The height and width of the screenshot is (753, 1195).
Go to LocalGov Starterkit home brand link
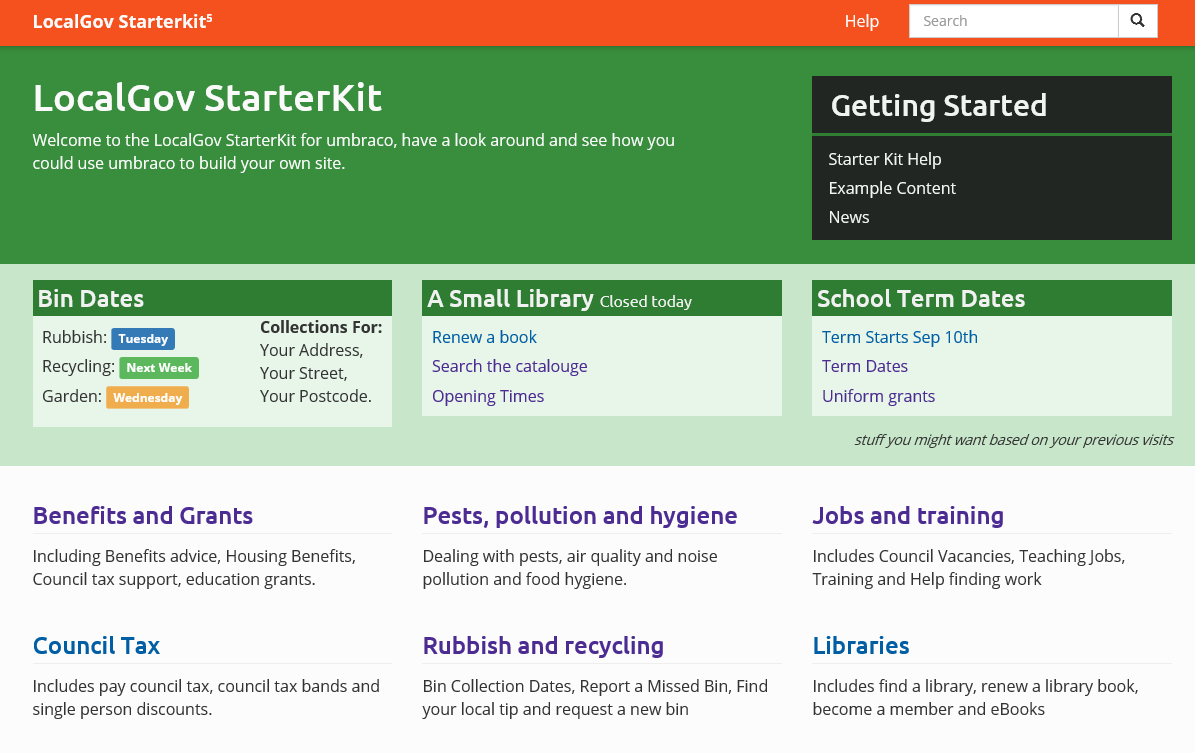(x=122, y=21)
